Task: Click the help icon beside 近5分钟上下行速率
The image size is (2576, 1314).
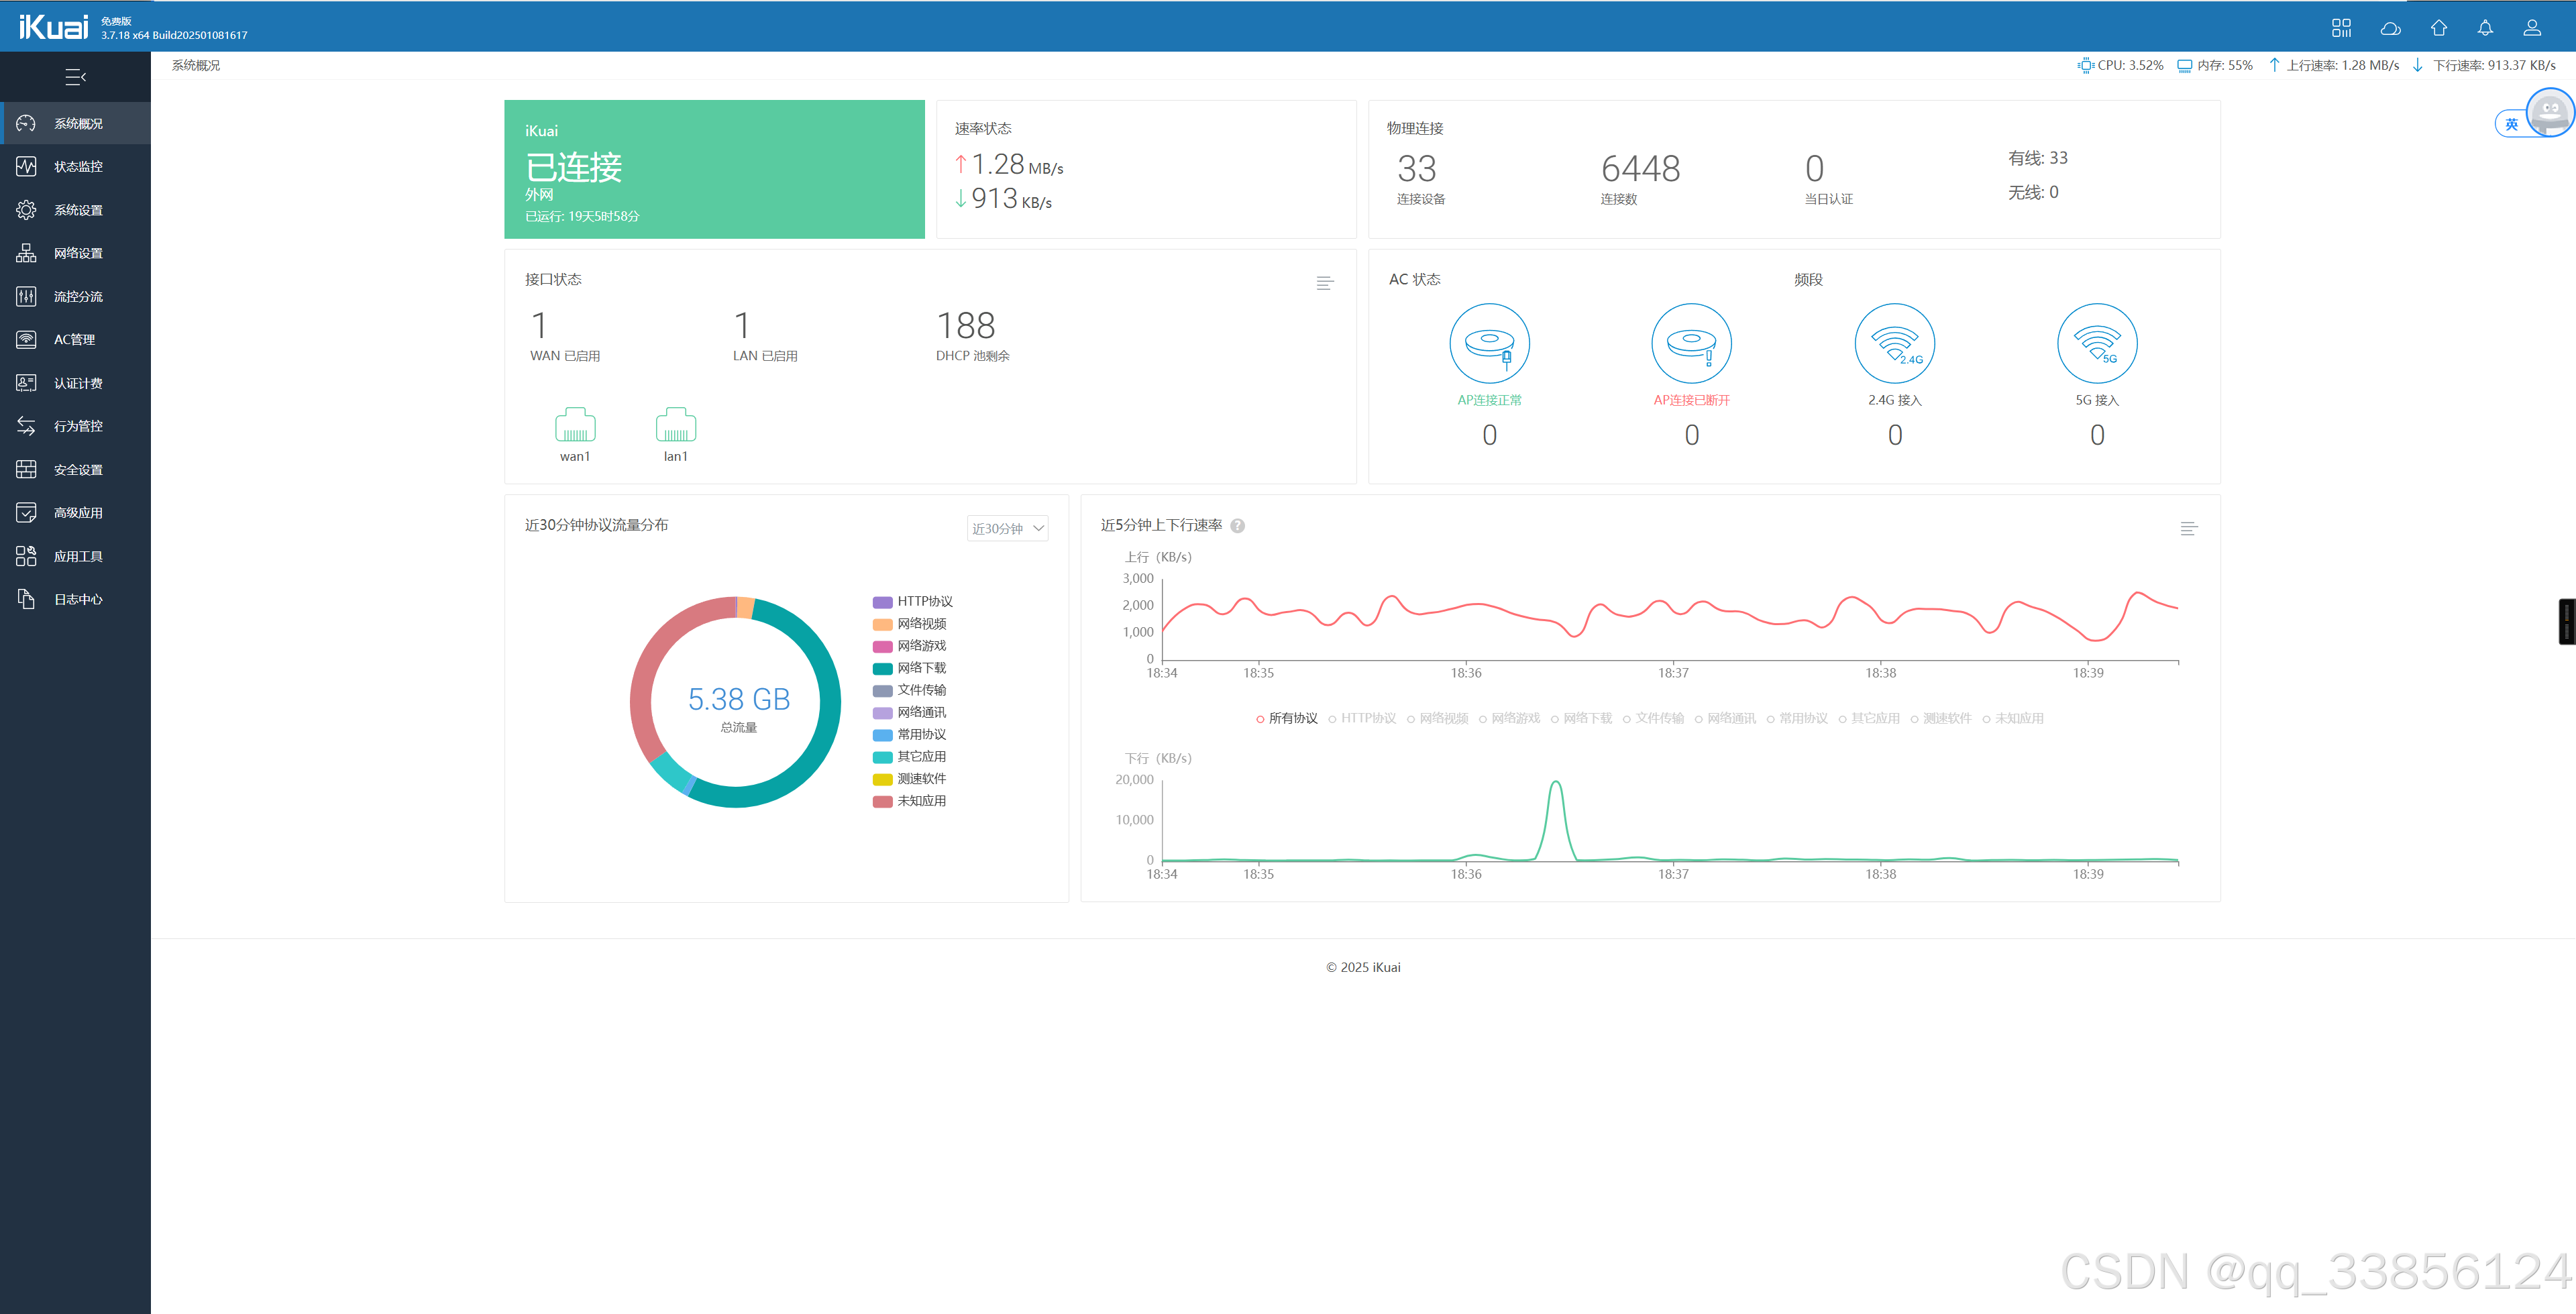Action: [1237, 526]
